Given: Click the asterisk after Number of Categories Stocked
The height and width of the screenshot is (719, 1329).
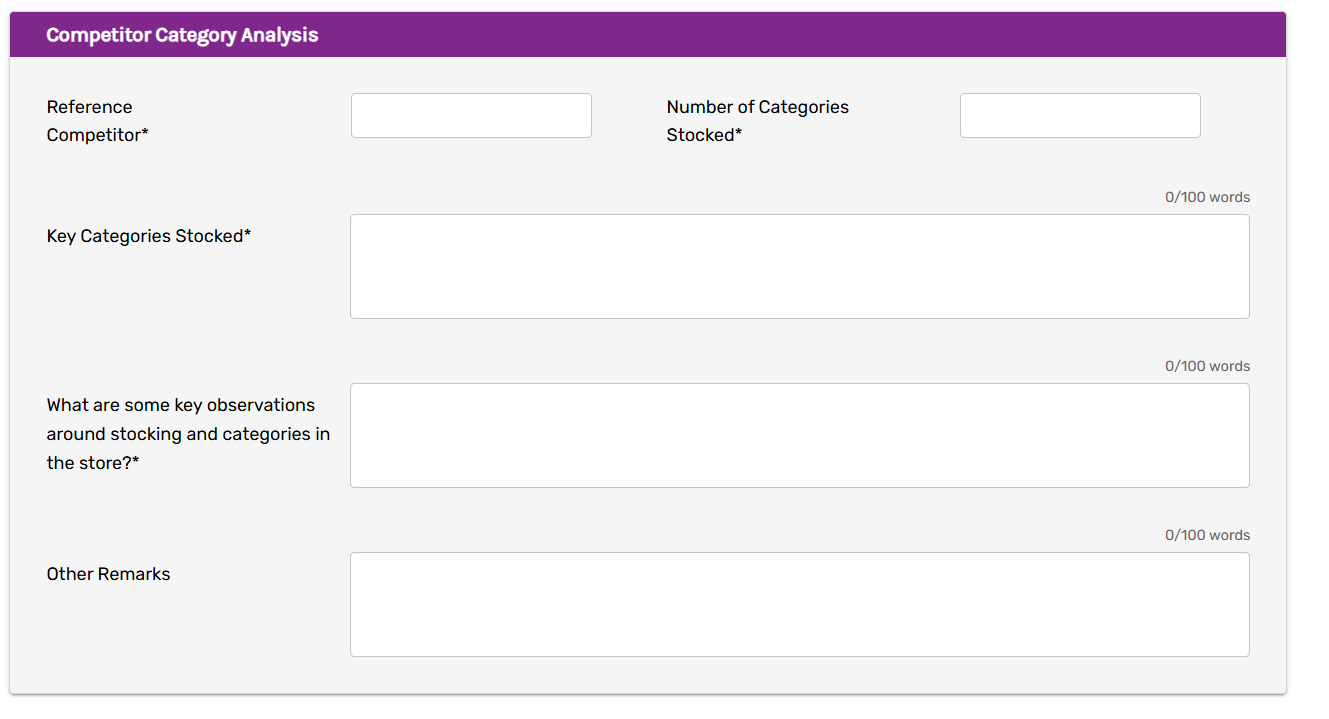Looking at the screenshot, I should click(739, 134).
